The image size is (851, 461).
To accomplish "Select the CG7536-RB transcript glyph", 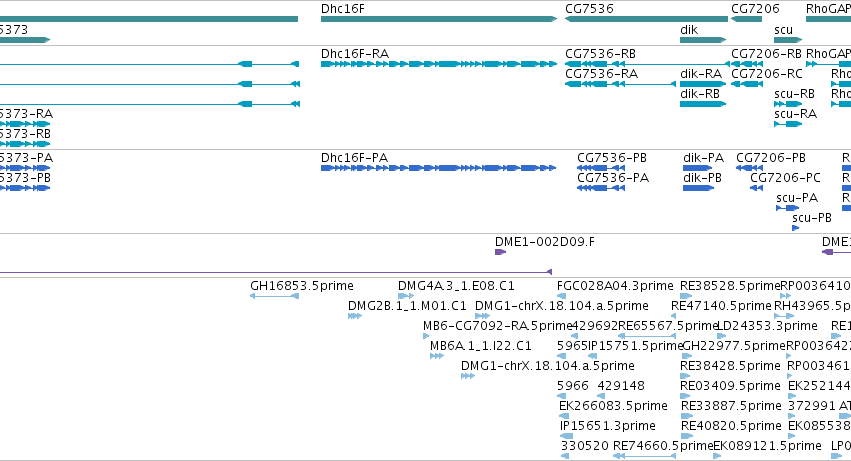I will pos(646,64).
